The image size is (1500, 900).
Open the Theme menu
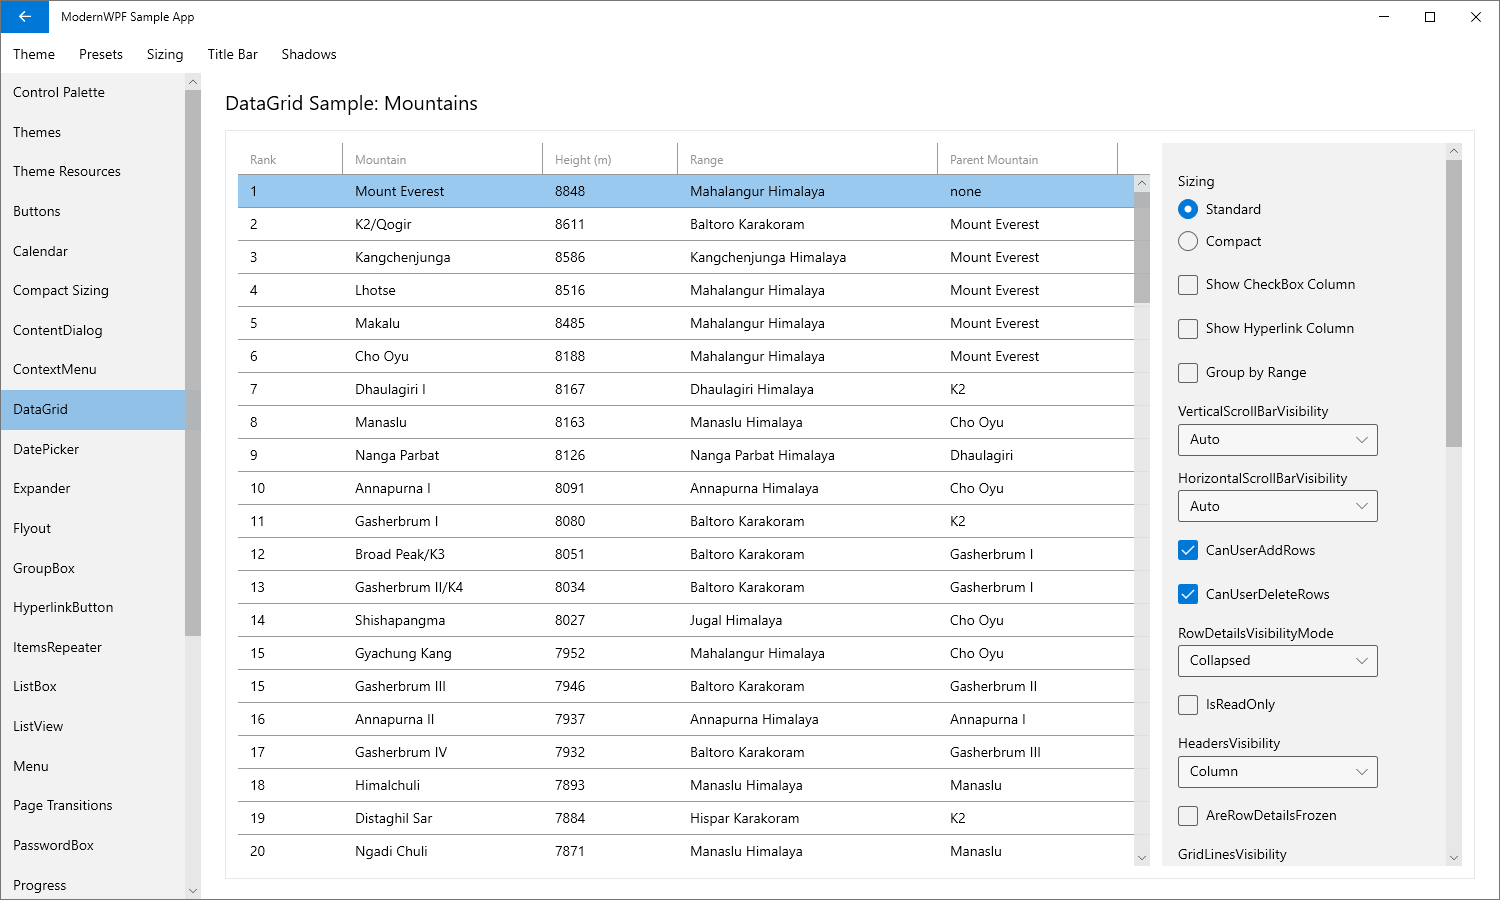pos(34,54)
